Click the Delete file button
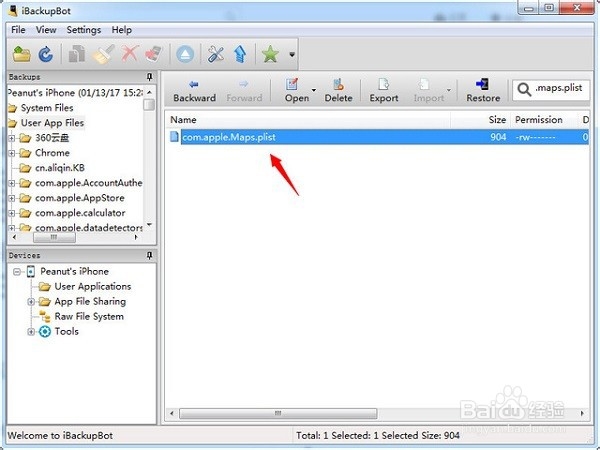The height and width of the screenshot is (450, 600). coord(338,91)
